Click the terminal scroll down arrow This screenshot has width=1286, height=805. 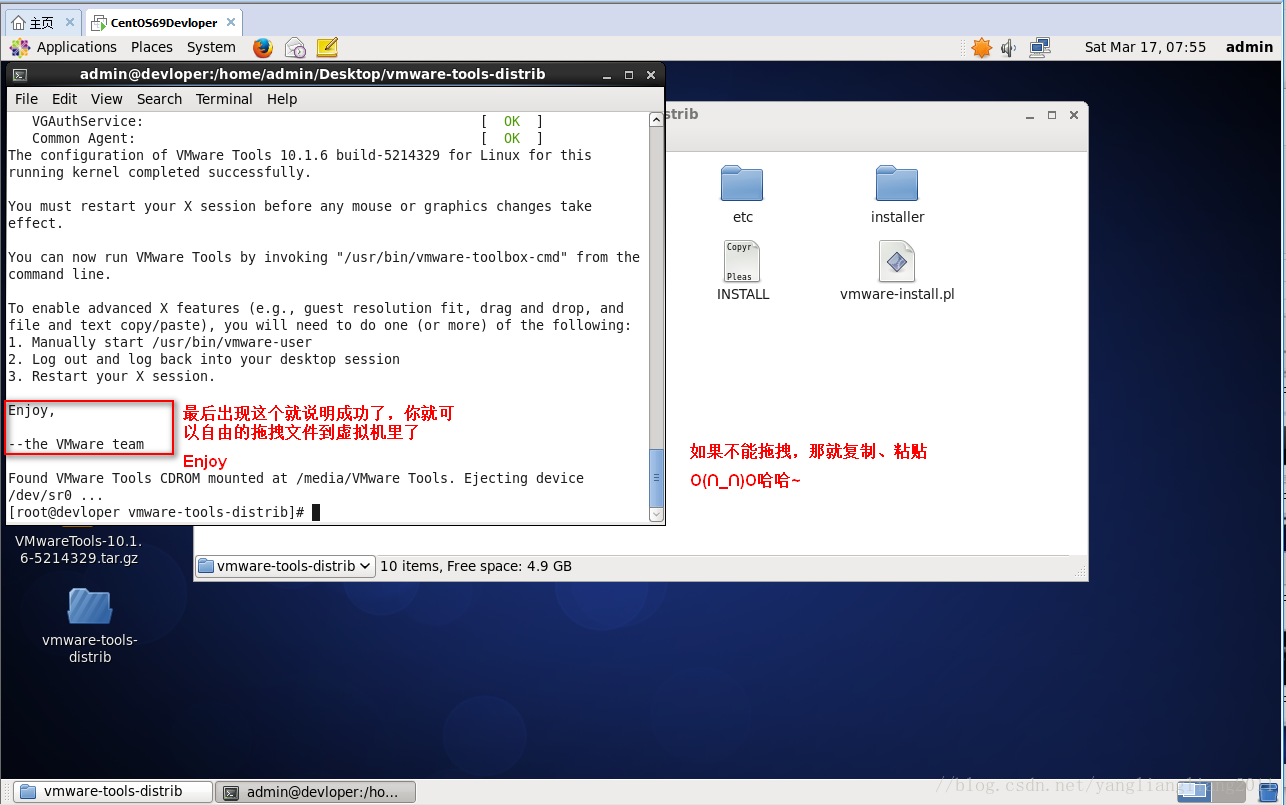click(x=657, y=514)
